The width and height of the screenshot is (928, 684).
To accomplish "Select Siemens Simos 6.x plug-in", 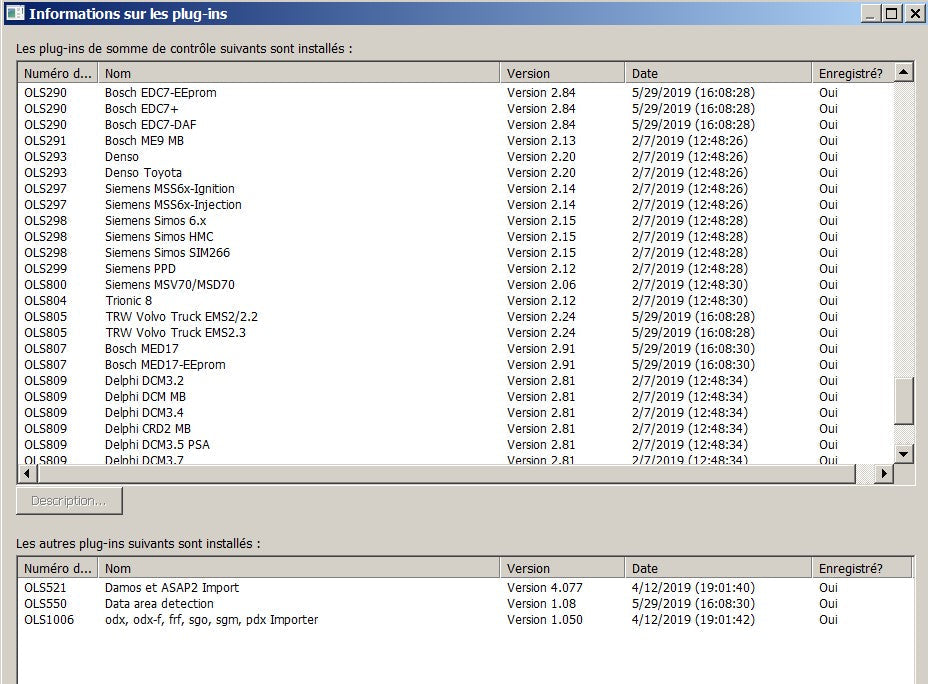I will click(456, 221).
